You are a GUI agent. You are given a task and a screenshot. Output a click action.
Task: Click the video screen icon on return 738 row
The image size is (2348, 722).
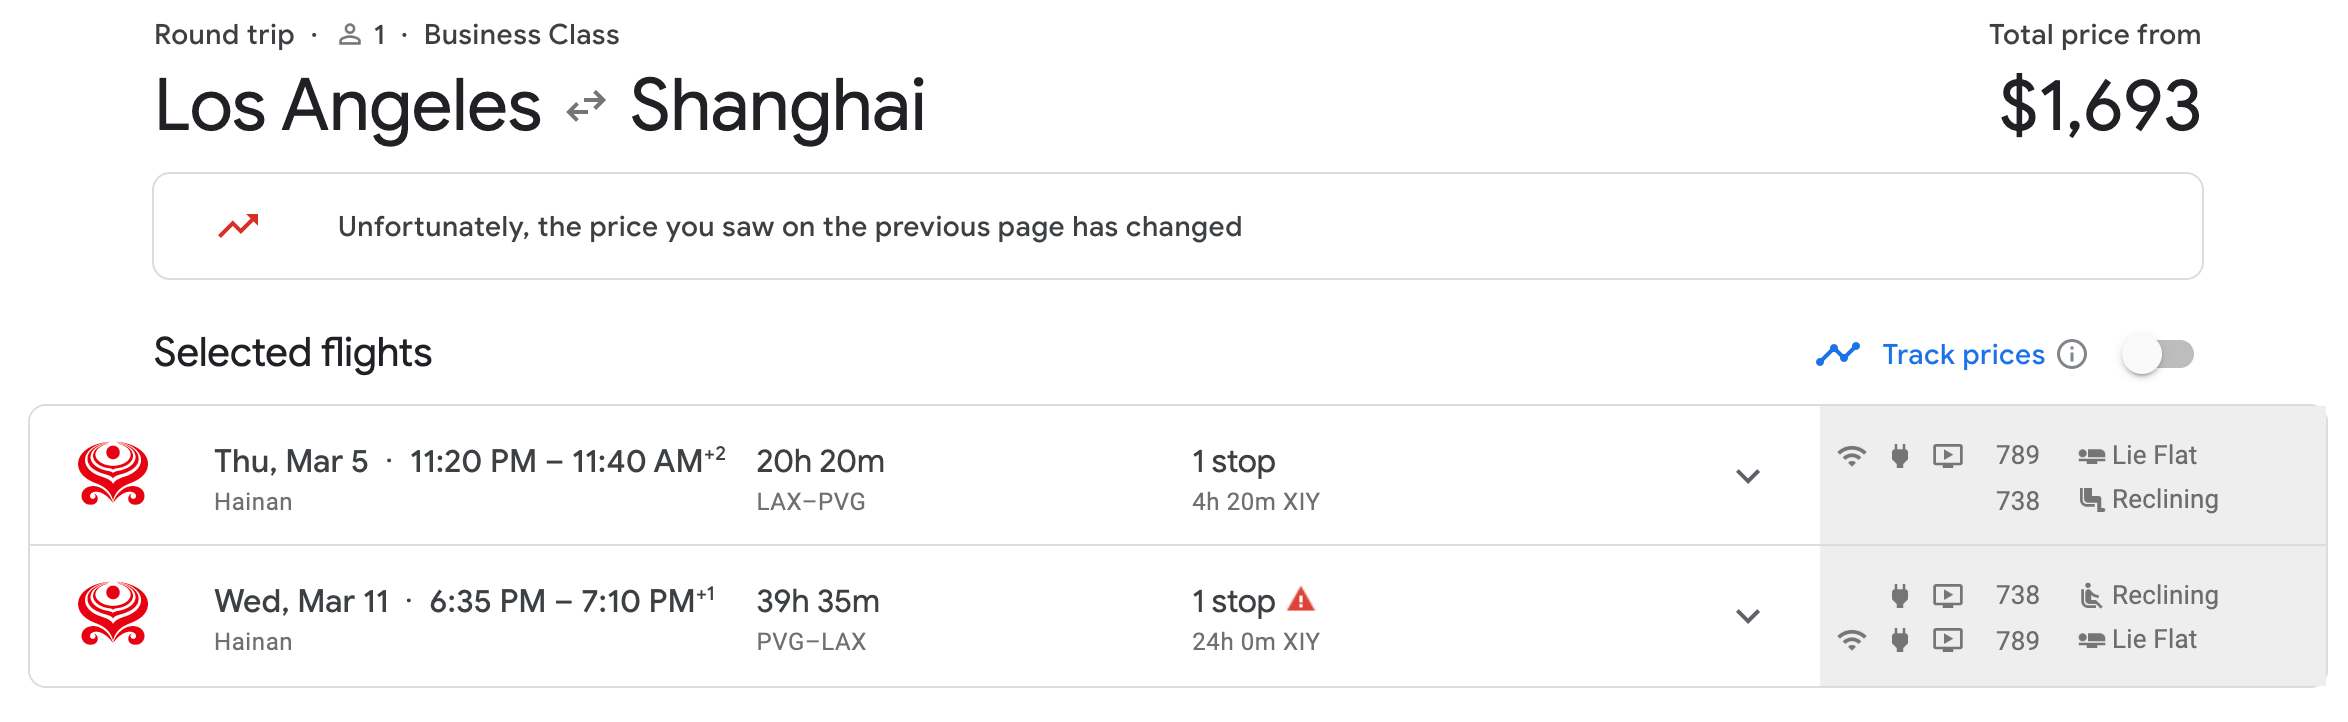click(1948, 596)
